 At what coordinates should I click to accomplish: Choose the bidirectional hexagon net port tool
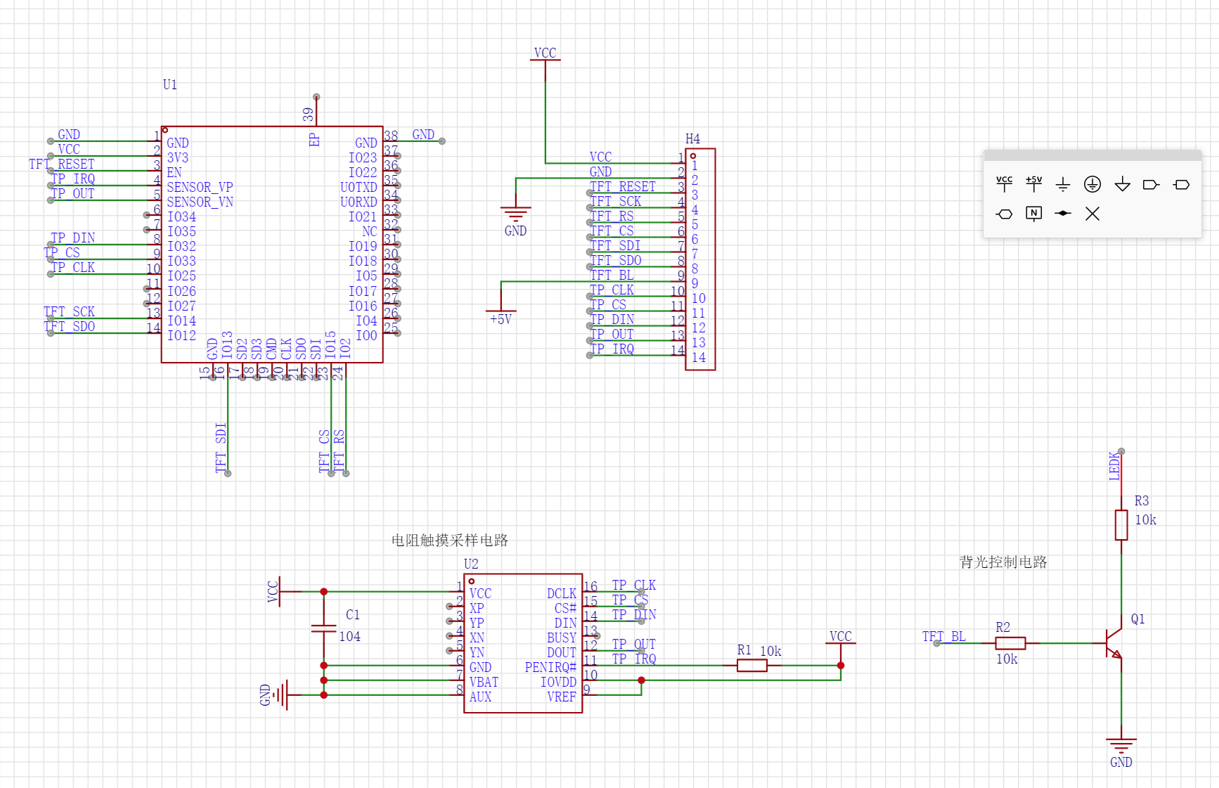(1004, 213)
